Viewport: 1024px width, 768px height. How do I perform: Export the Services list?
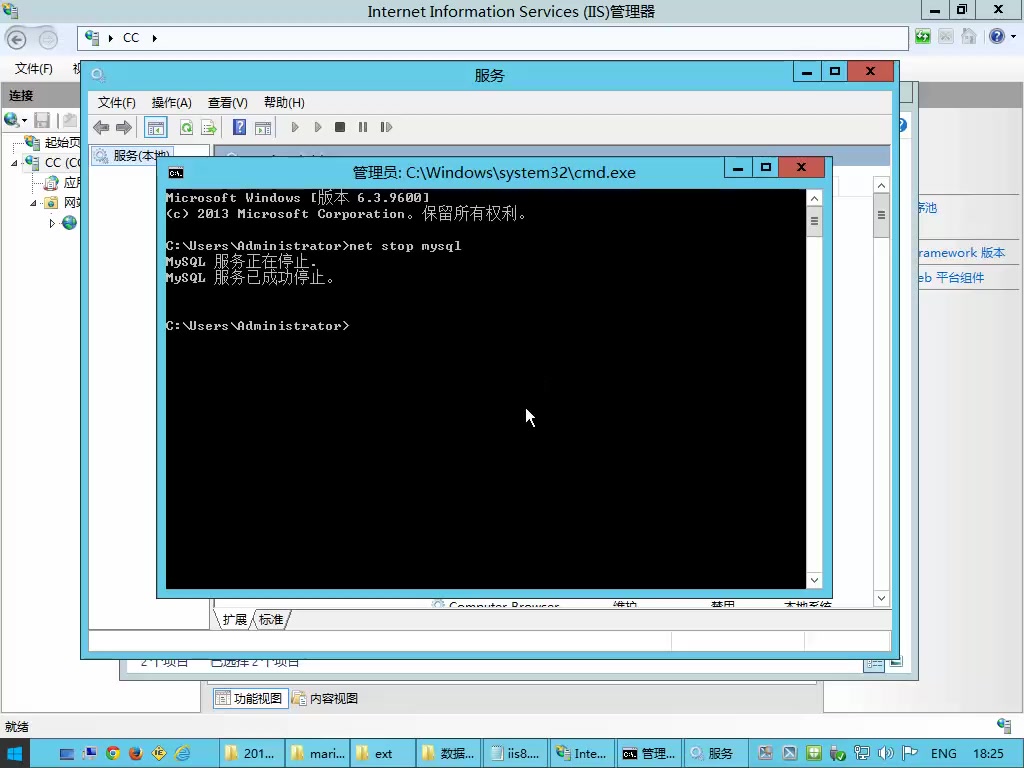tap(209, 127)
